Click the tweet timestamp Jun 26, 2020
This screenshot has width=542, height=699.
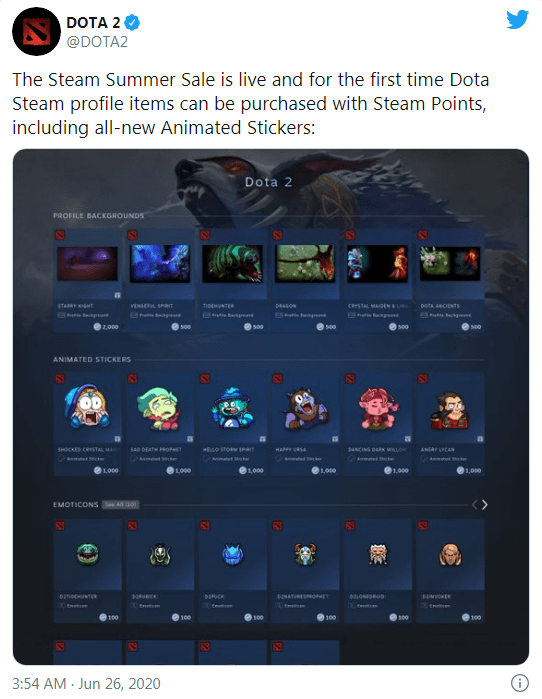coord(119,683)
